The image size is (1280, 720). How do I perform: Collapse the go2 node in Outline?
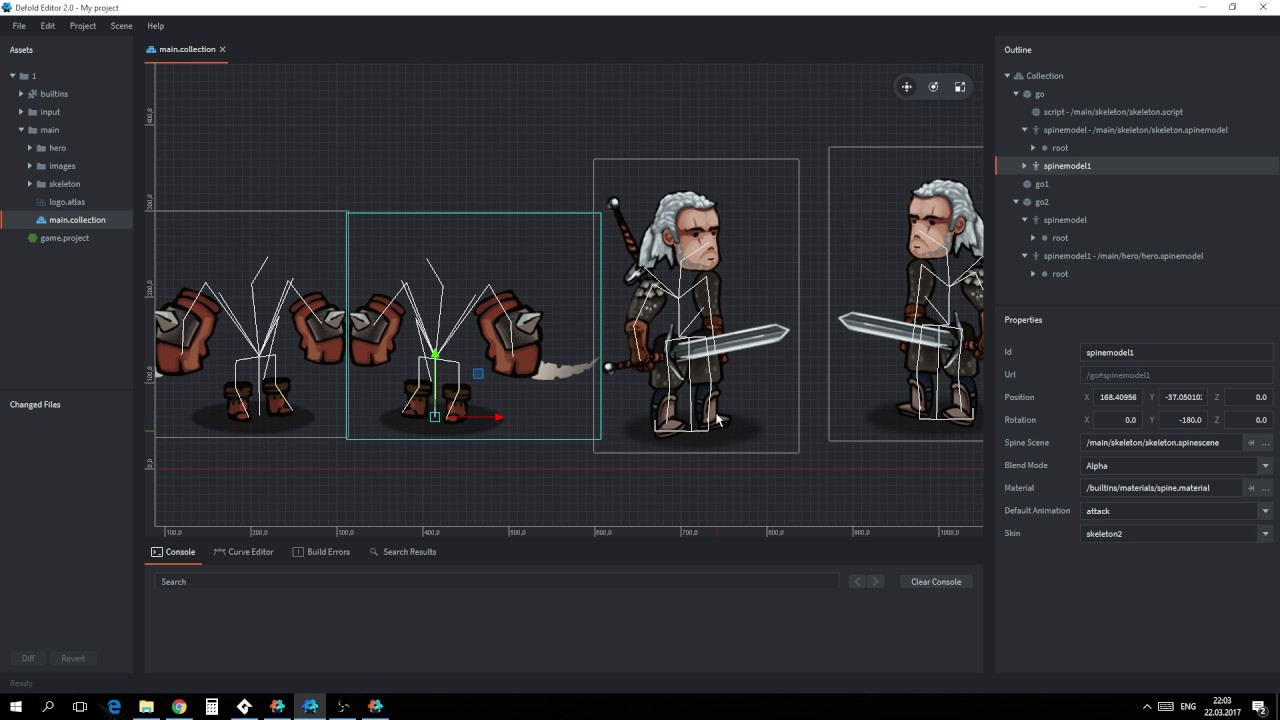click(x=1016, y=202)
